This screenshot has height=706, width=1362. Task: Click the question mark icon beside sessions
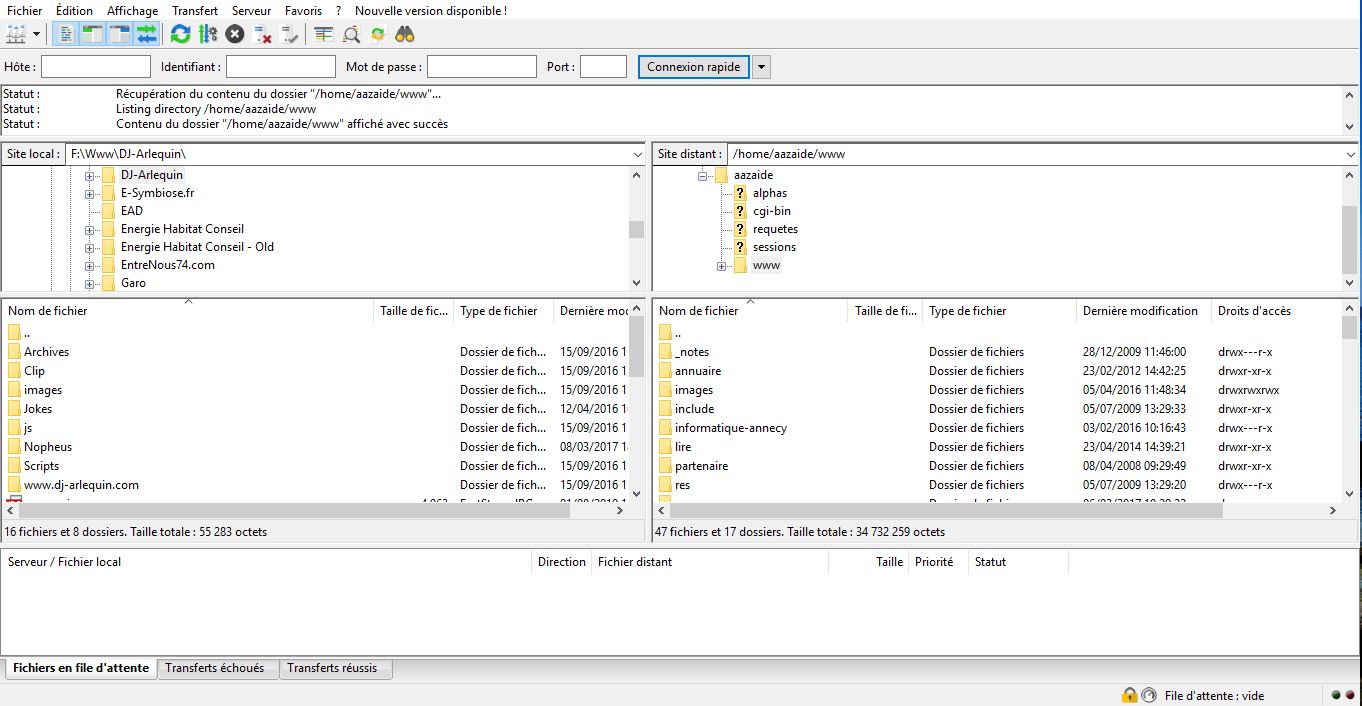tap(740, 247)
